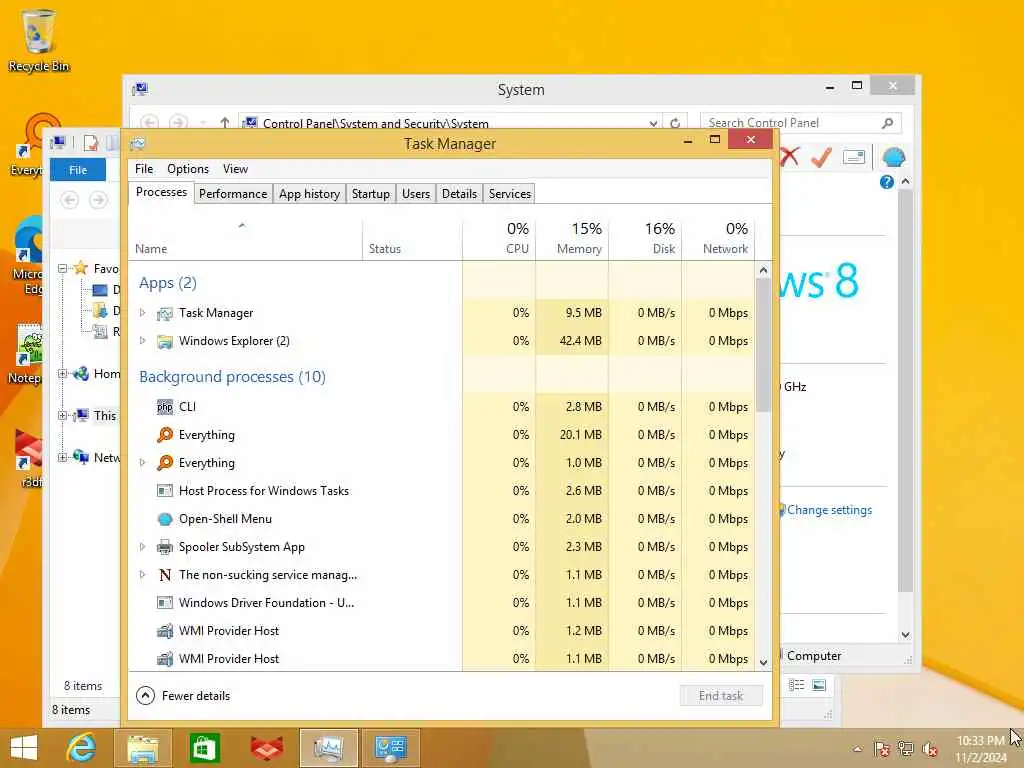Expand the non-sucking service manager row
The image size is (1024, 768).
click(142, 575)
